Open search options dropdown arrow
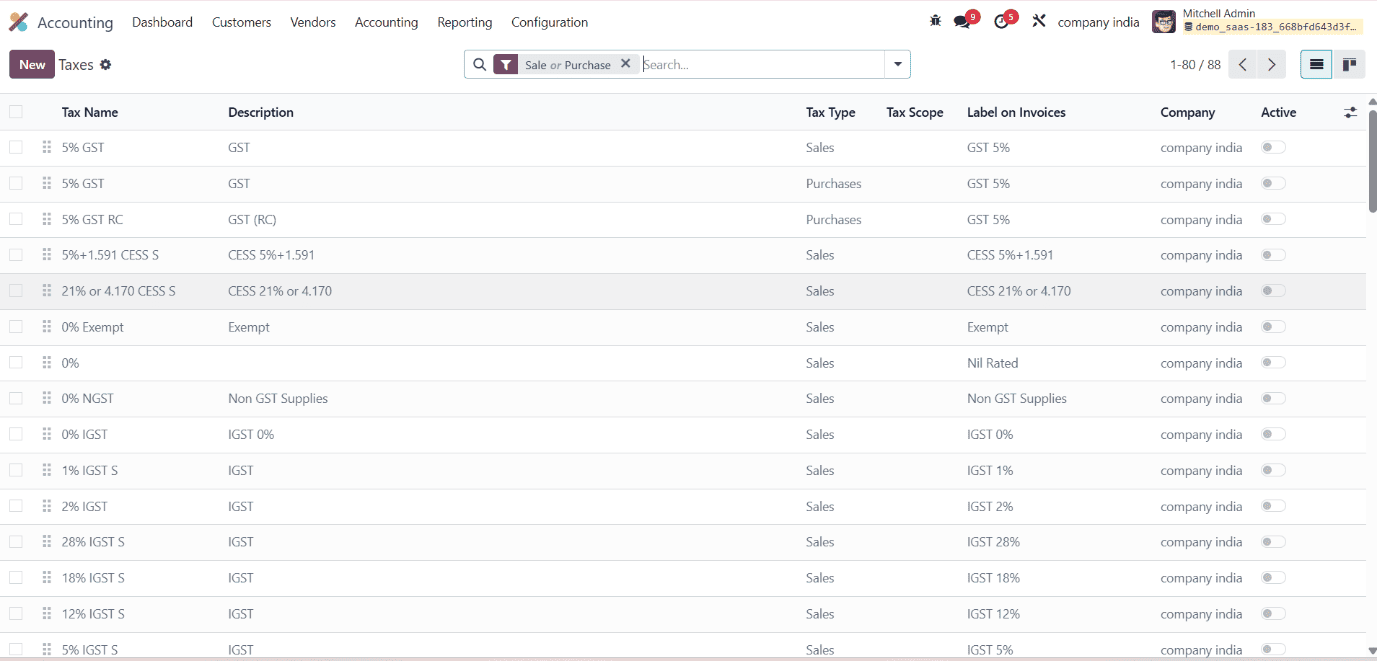Viewport: 1377px width, 661px height. pos(897,64)
